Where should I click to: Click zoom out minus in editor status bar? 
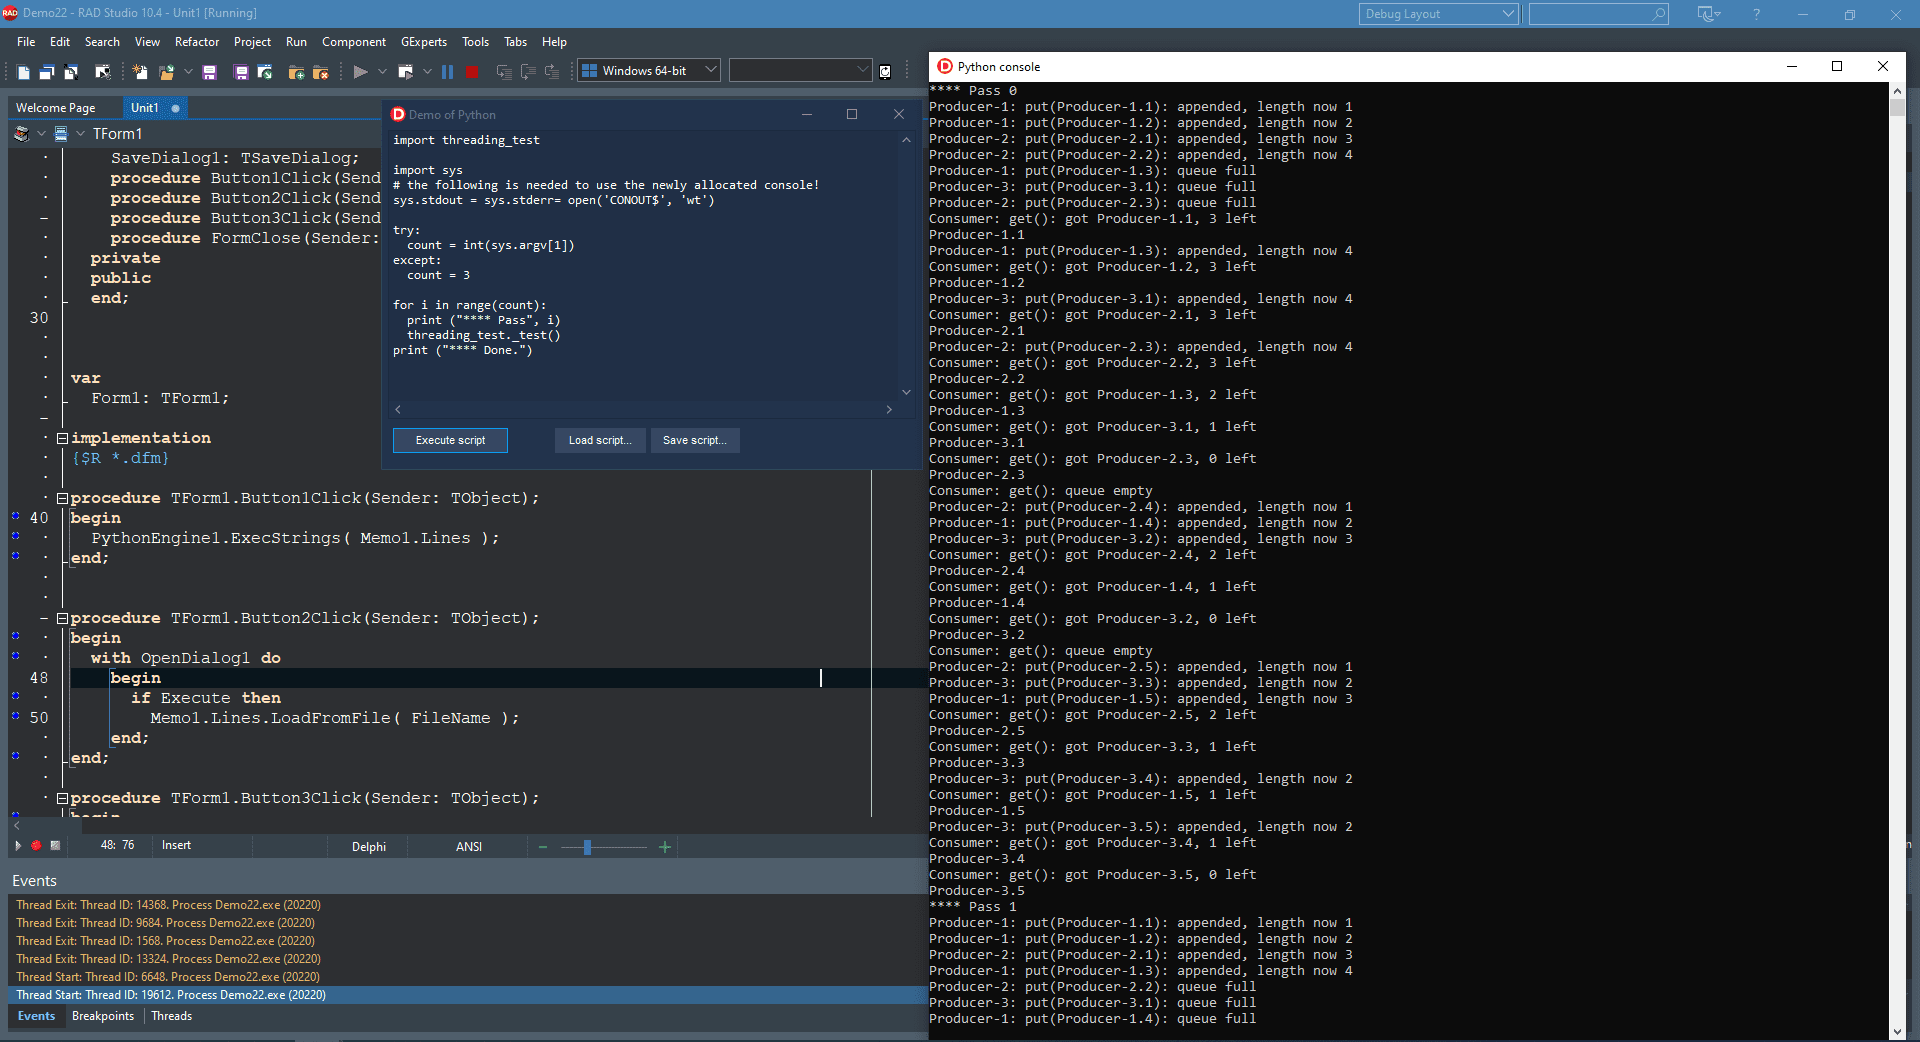(543, 847)
